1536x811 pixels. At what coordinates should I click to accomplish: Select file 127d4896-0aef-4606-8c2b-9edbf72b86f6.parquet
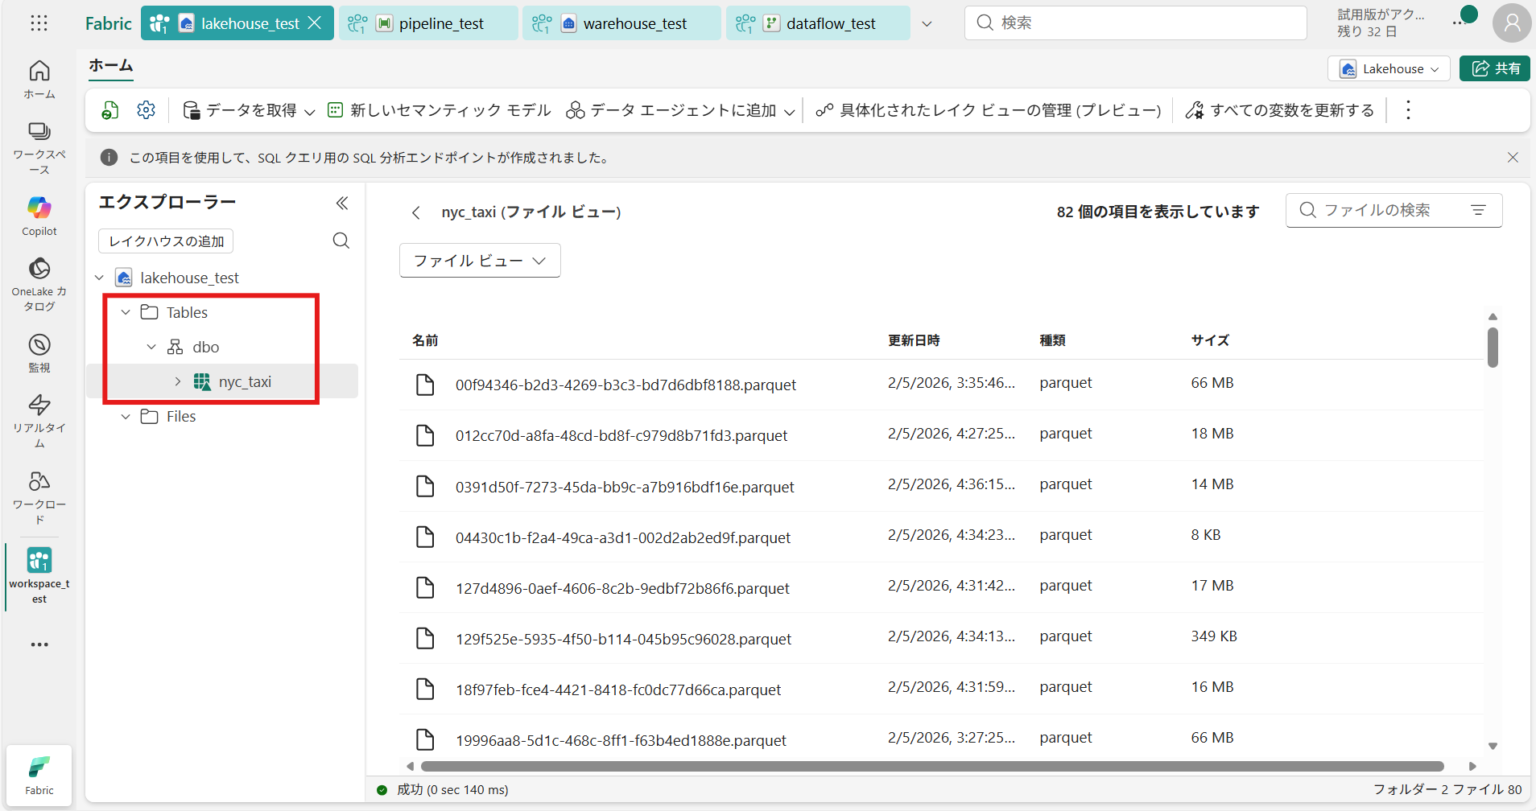click(x=622, y=588)
